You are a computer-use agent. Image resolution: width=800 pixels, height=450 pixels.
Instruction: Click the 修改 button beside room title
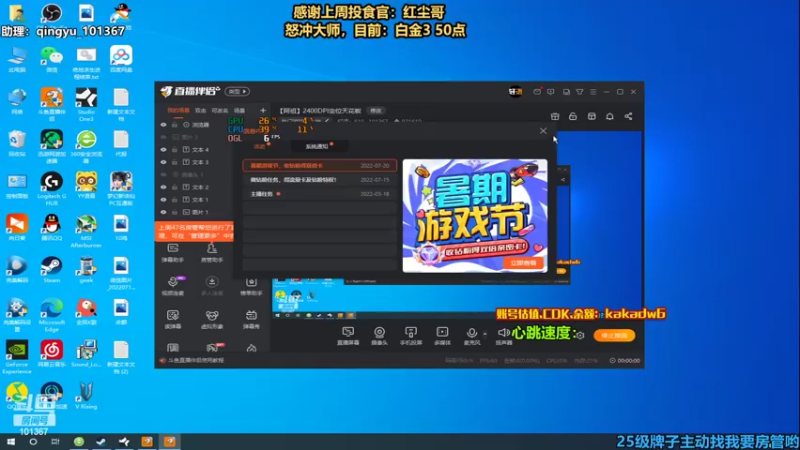coord(376,111)
